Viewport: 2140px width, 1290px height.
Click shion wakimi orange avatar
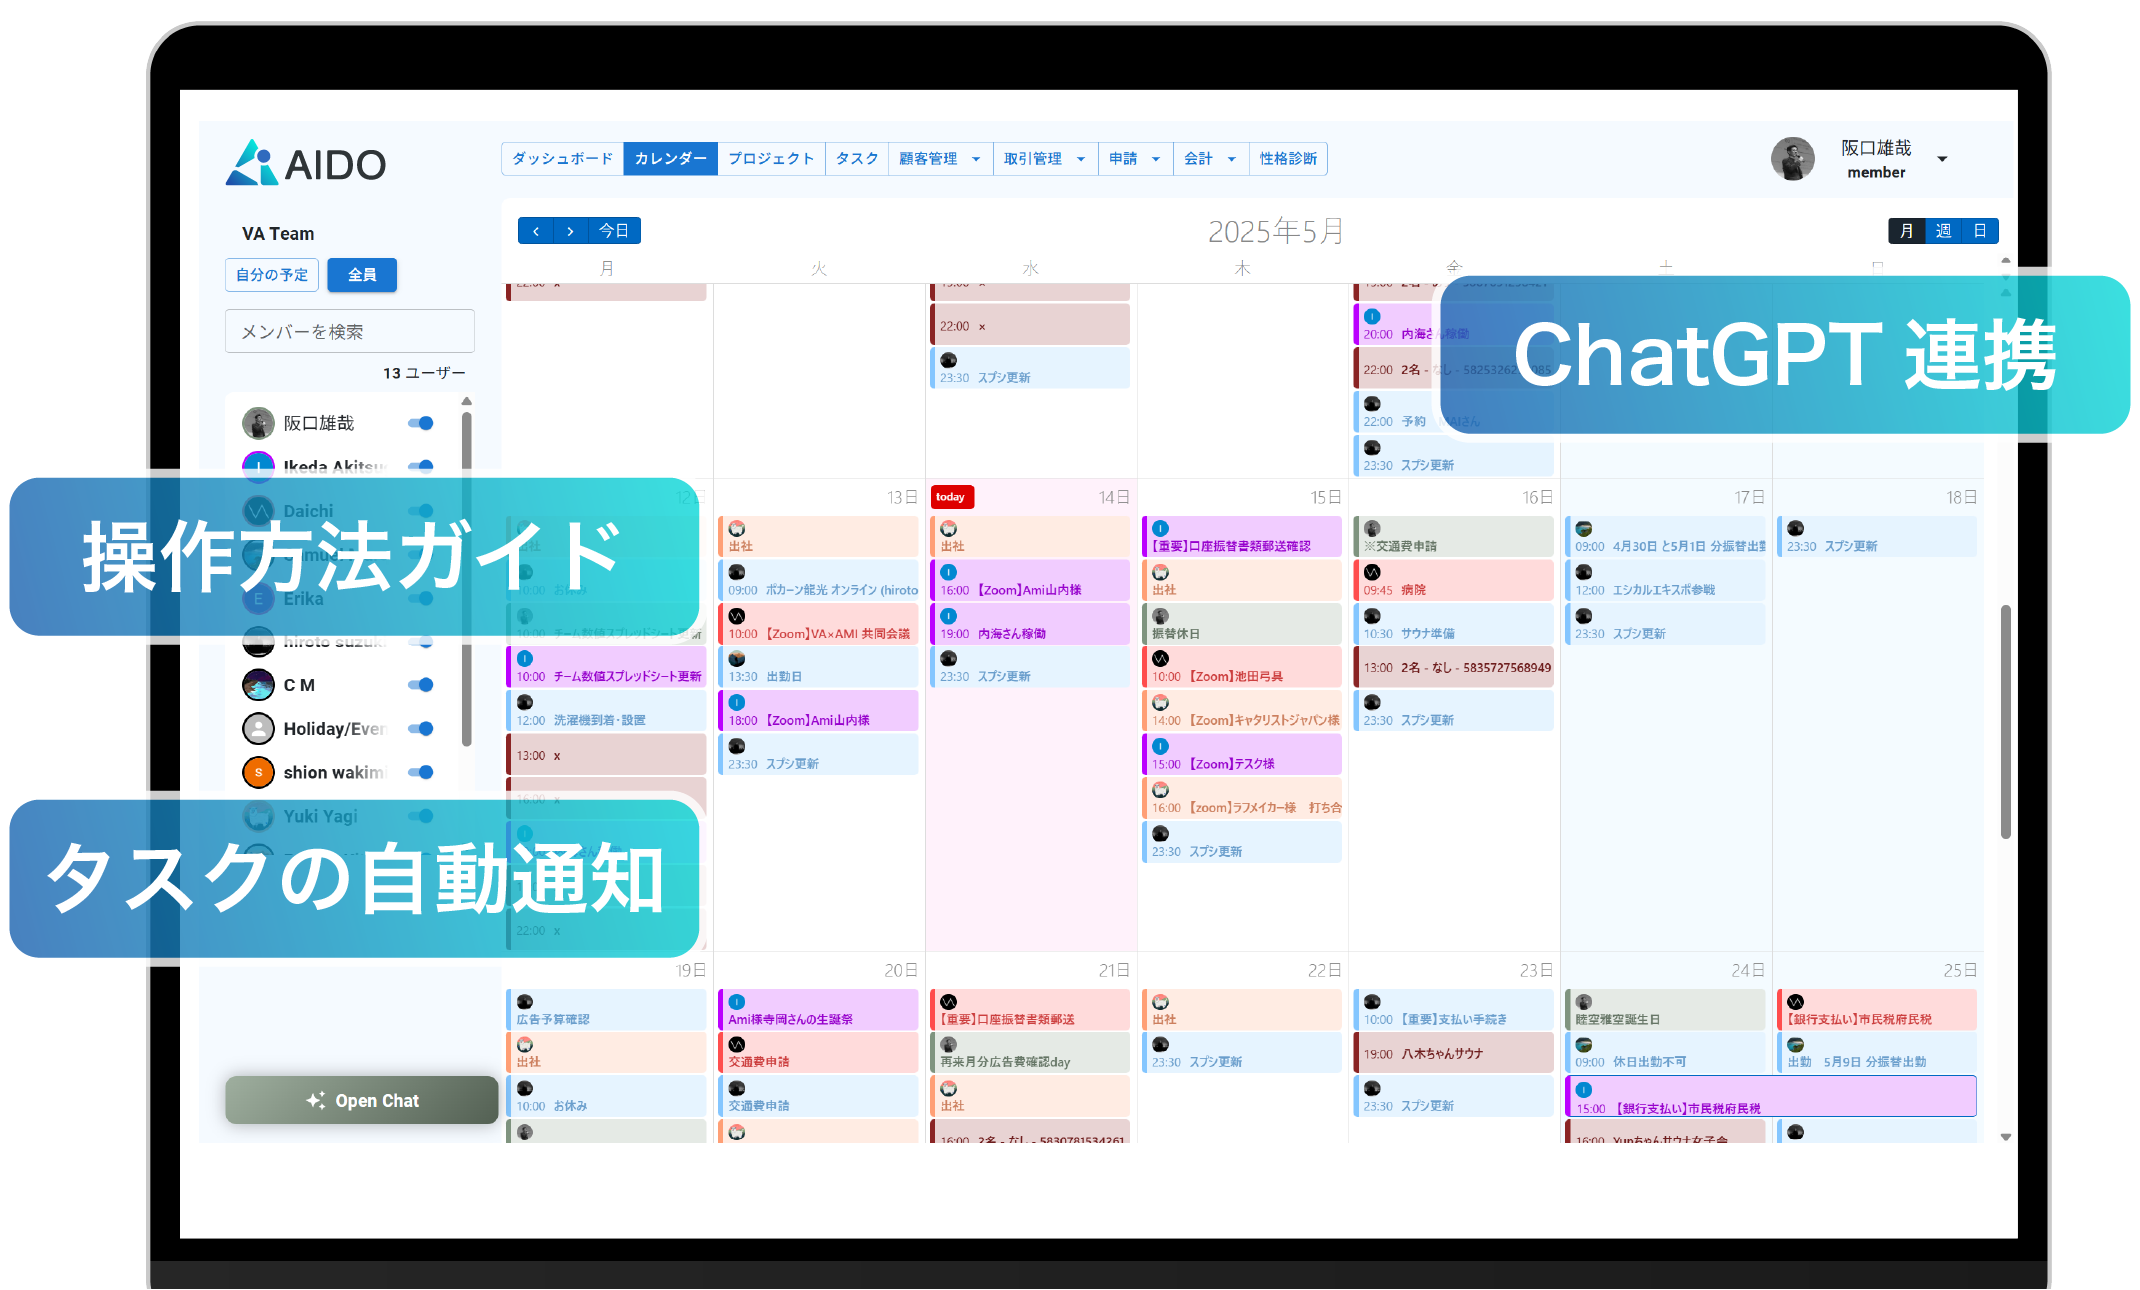pyautogui.click(x=258, y=772)
